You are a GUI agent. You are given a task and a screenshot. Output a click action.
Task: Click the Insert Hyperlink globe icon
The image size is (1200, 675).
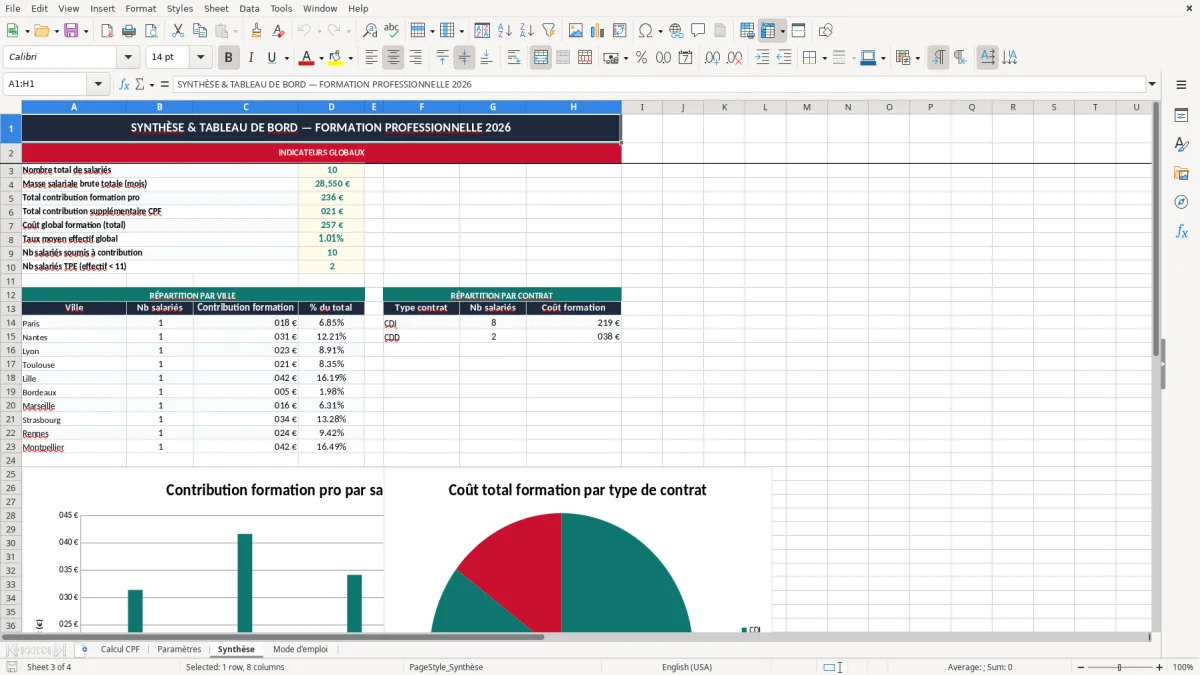point(676,31)
